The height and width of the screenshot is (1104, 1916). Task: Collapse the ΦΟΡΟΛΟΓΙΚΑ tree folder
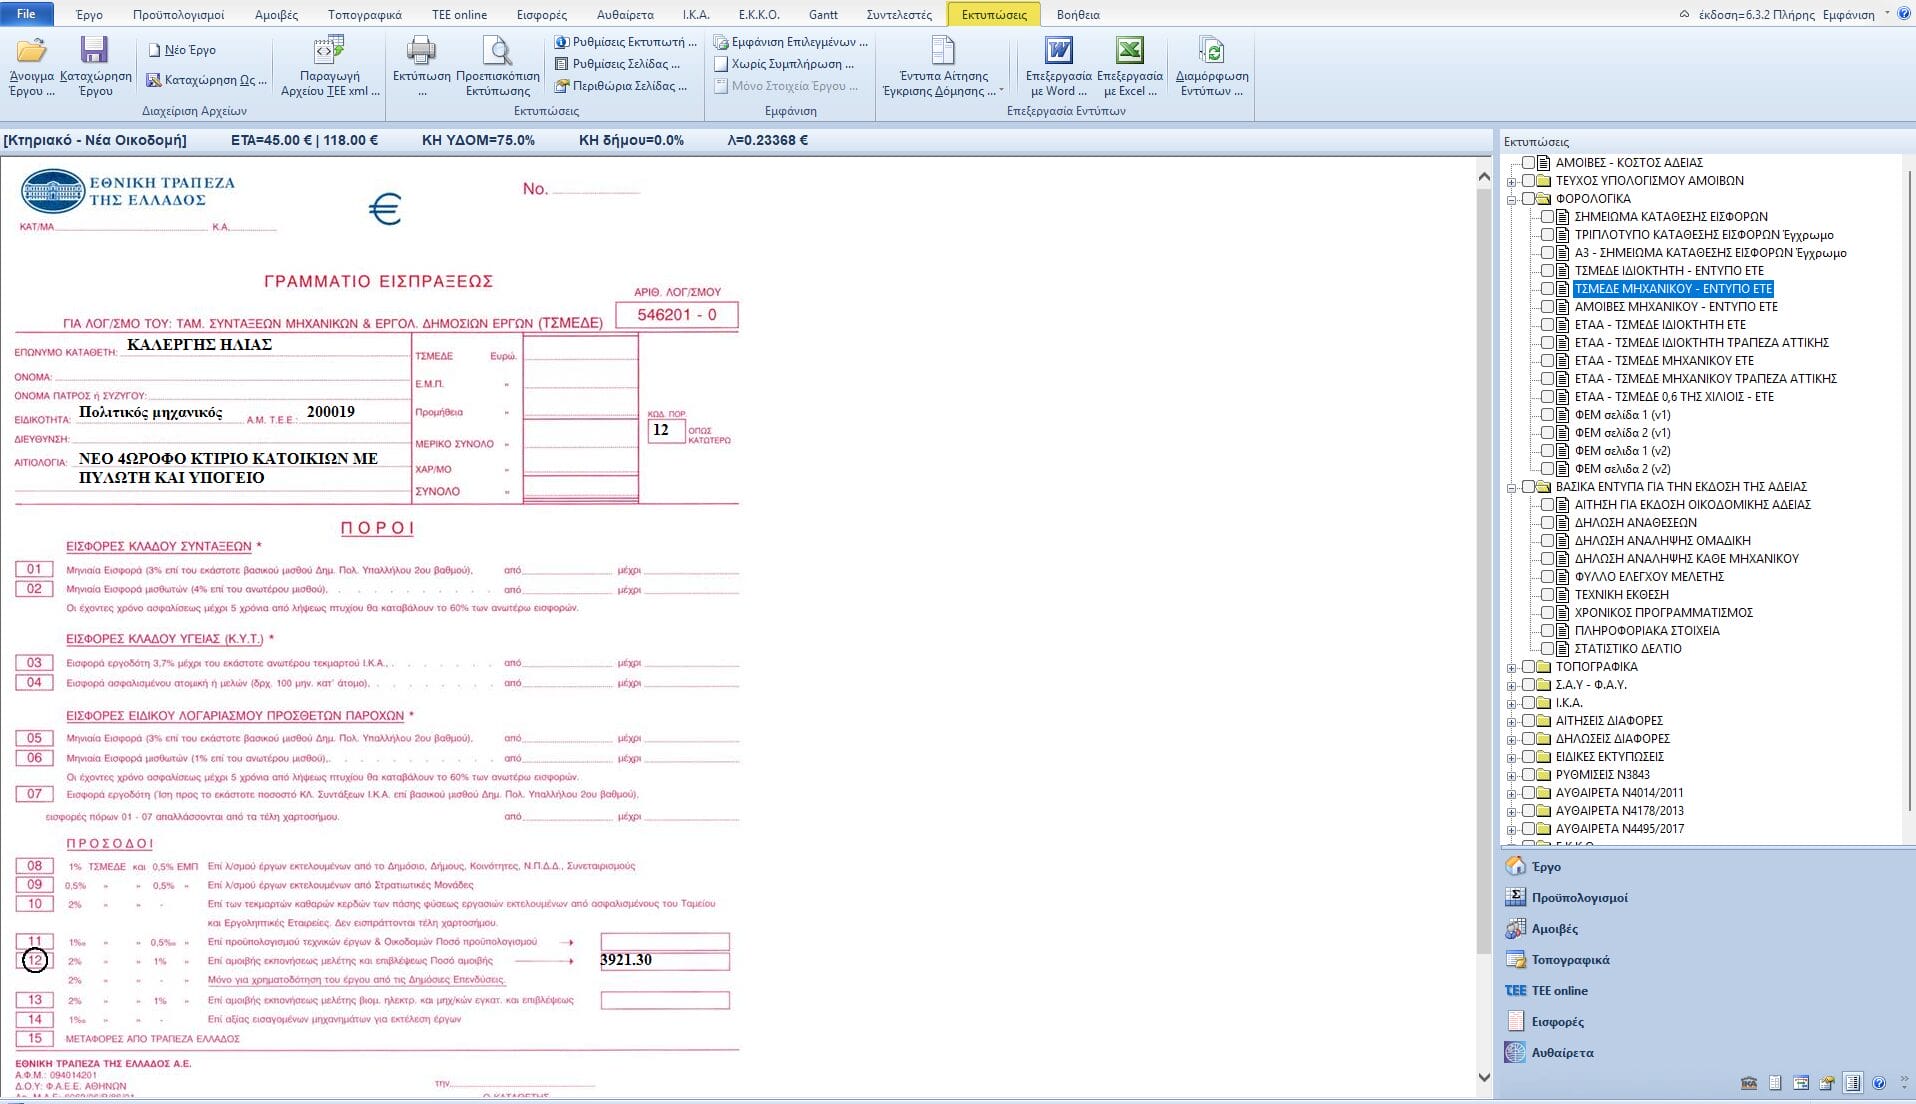pyautogui.click(x=1512, y=199)
